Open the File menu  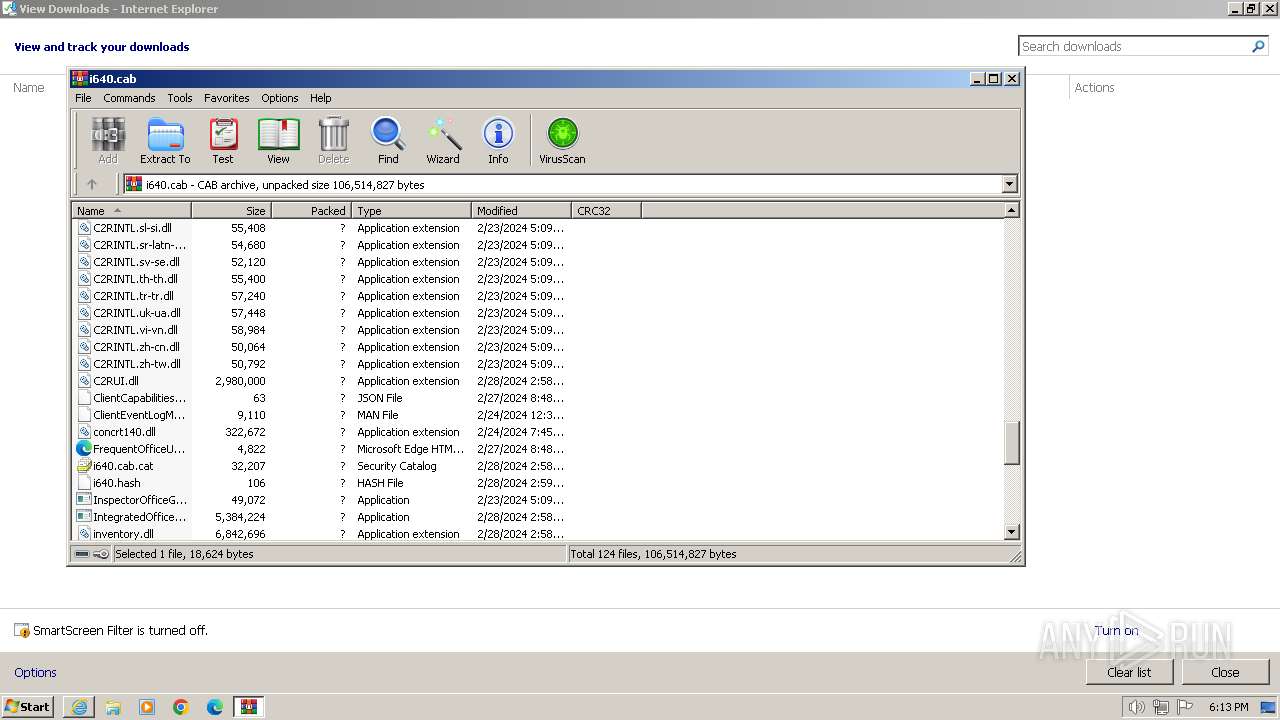[83, 98]
